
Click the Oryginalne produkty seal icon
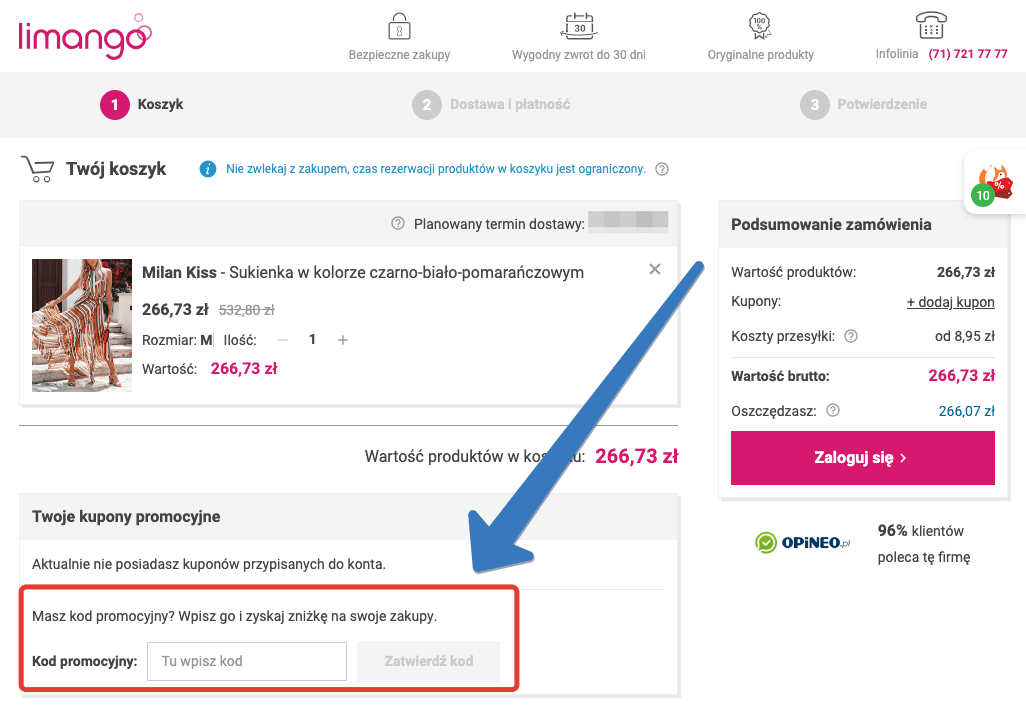[758, 25]
